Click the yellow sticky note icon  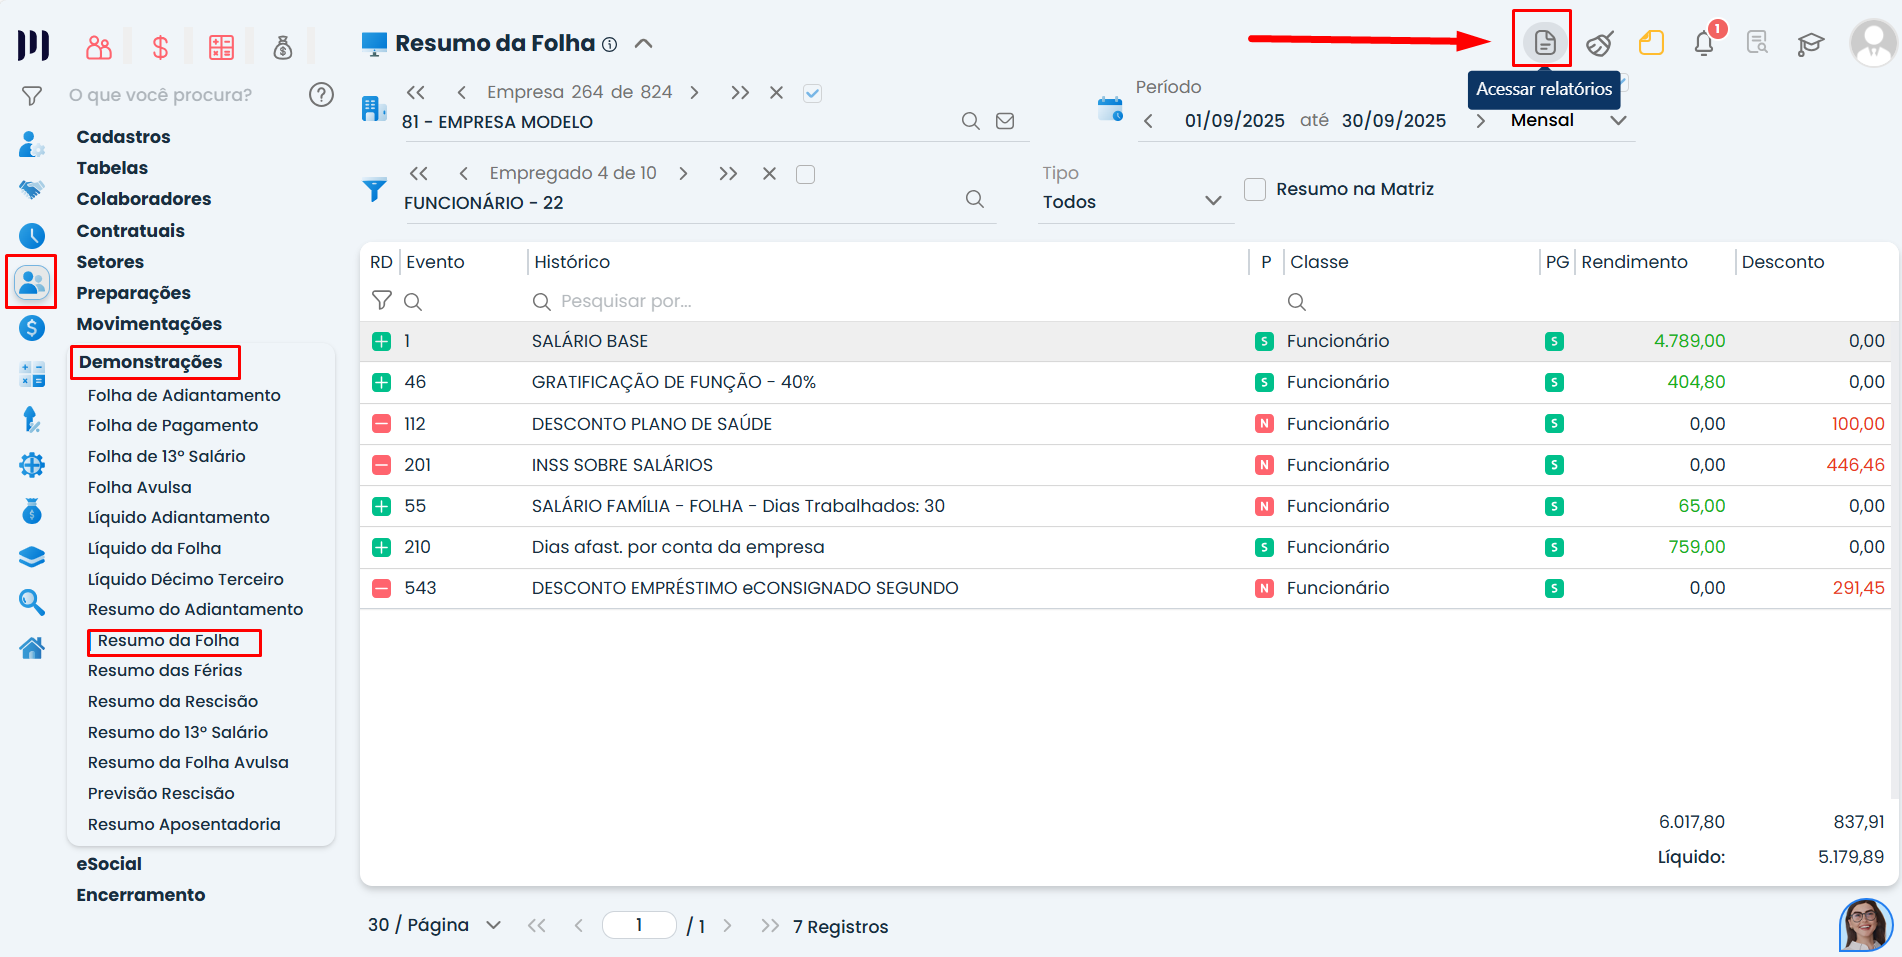(1651, 43)
